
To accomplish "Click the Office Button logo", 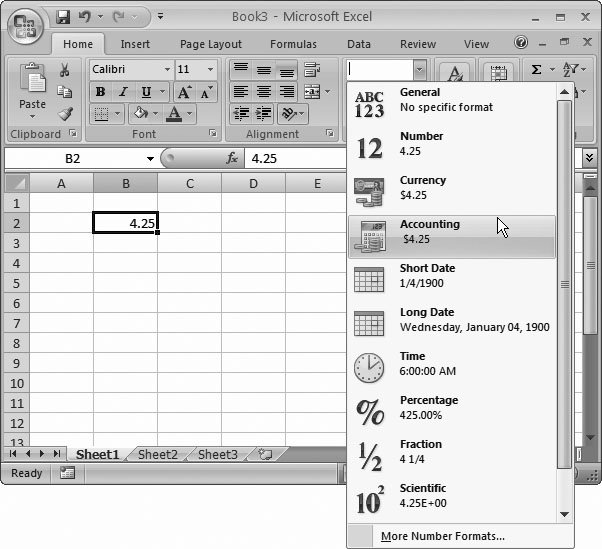I will pyautogui.click(x=27, y=24).
